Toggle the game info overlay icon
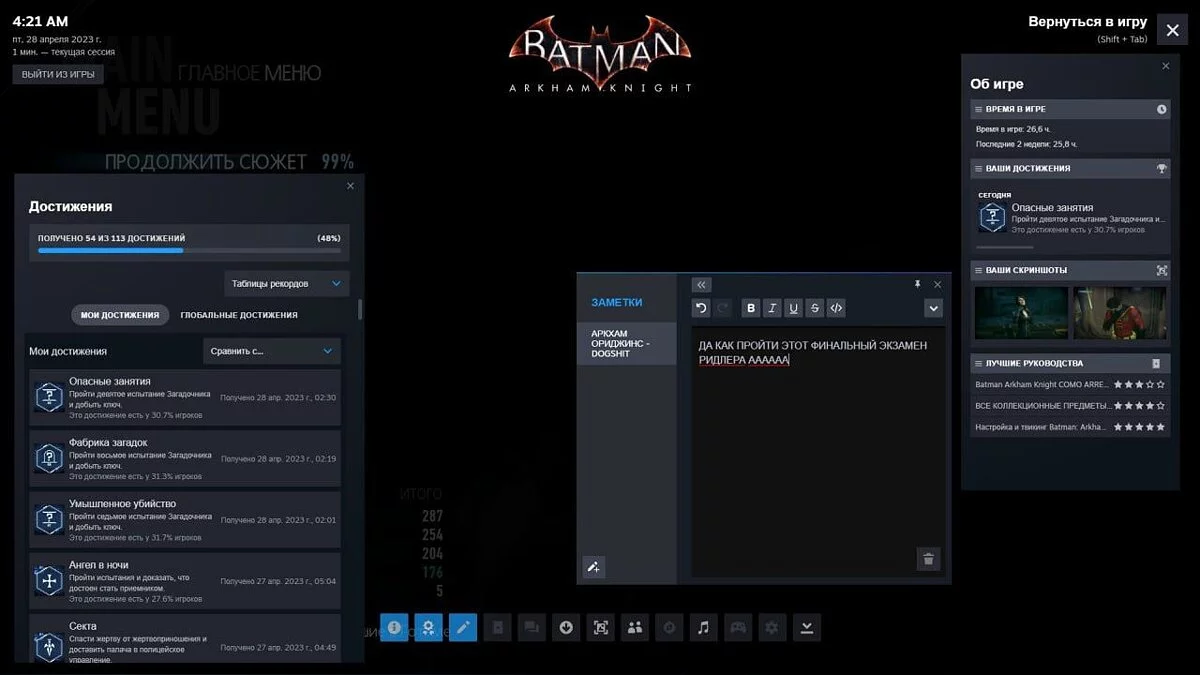The height and width of the screenshot is (675, 1200). tap(394, 628)
